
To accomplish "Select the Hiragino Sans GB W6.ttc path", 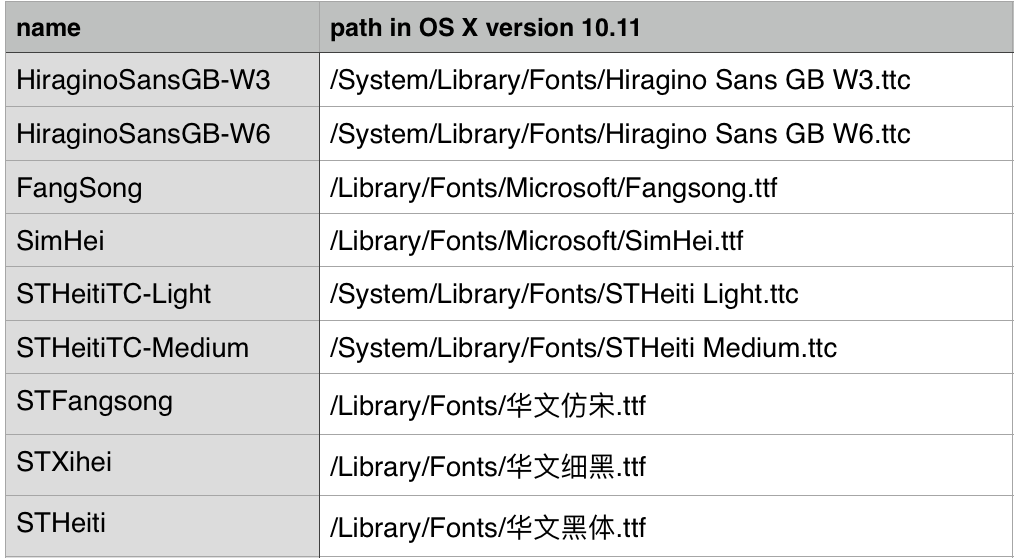I will (x=620, y=133).
